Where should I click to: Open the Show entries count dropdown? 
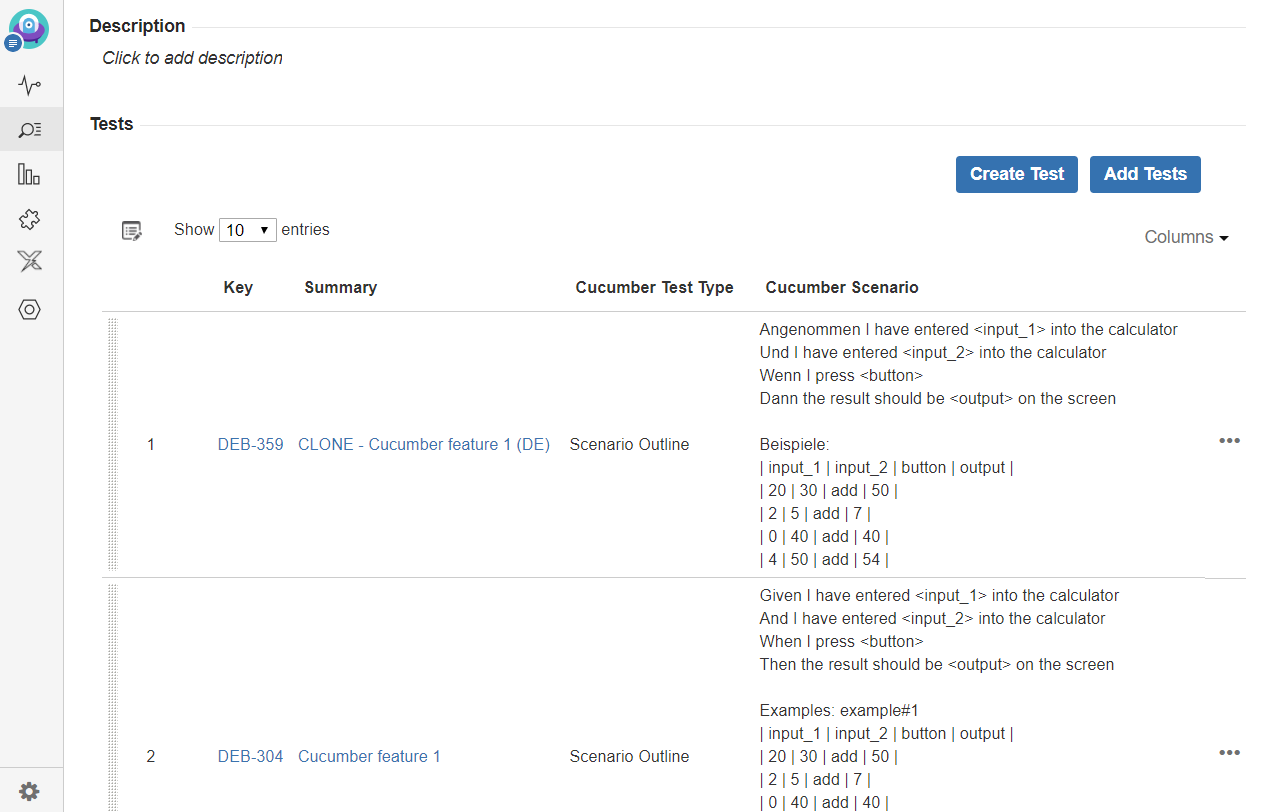(248, 230)
